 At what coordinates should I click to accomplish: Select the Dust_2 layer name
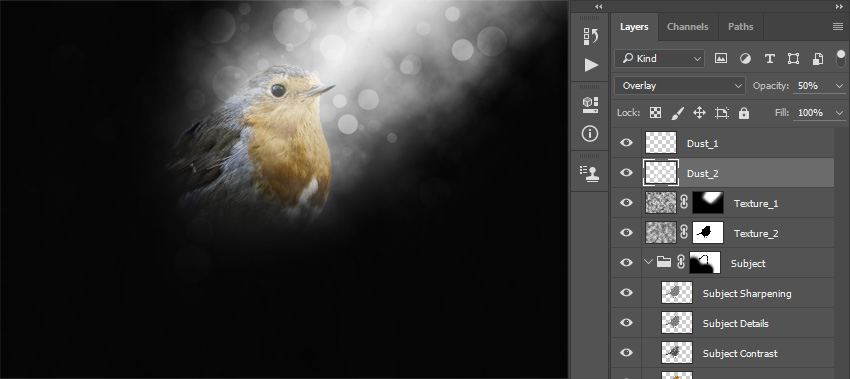point(703,174)
